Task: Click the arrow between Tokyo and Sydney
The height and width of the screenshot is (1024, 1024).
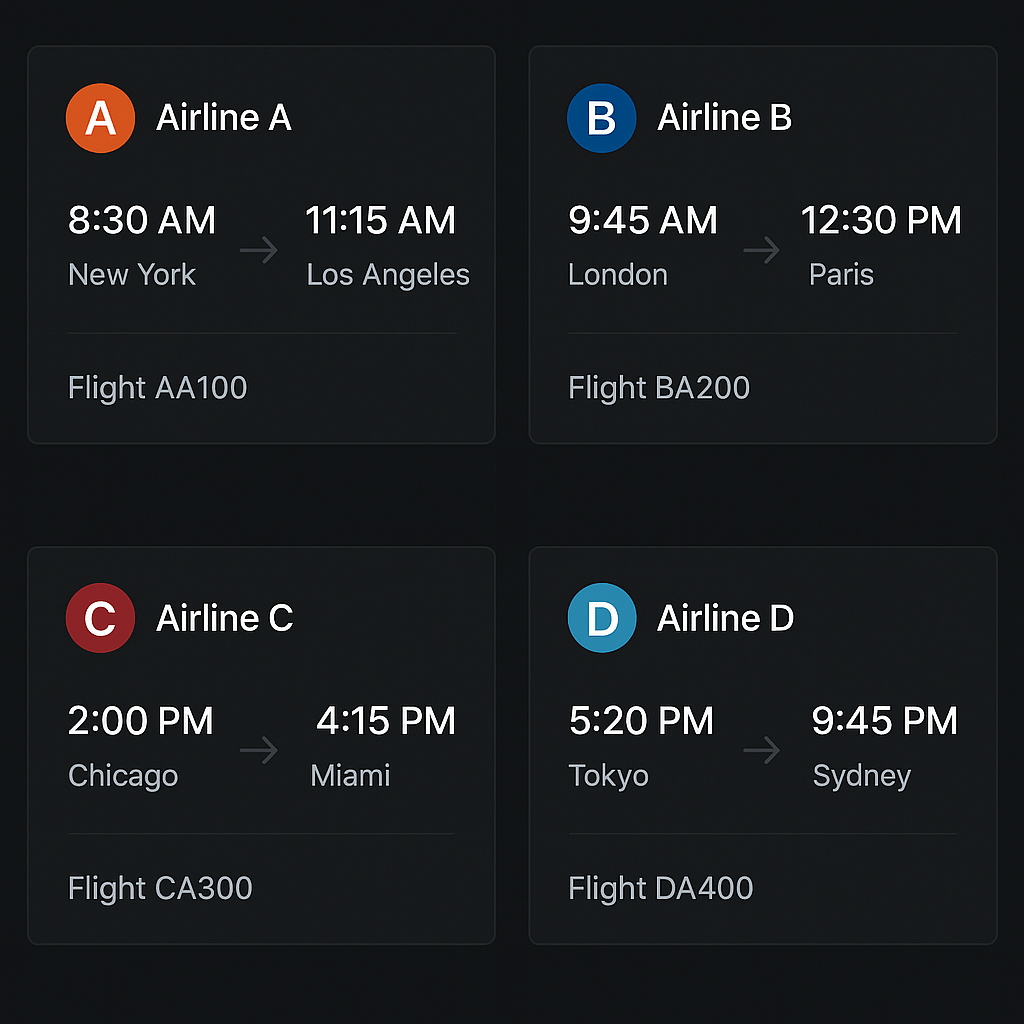Action: point(761,750)
